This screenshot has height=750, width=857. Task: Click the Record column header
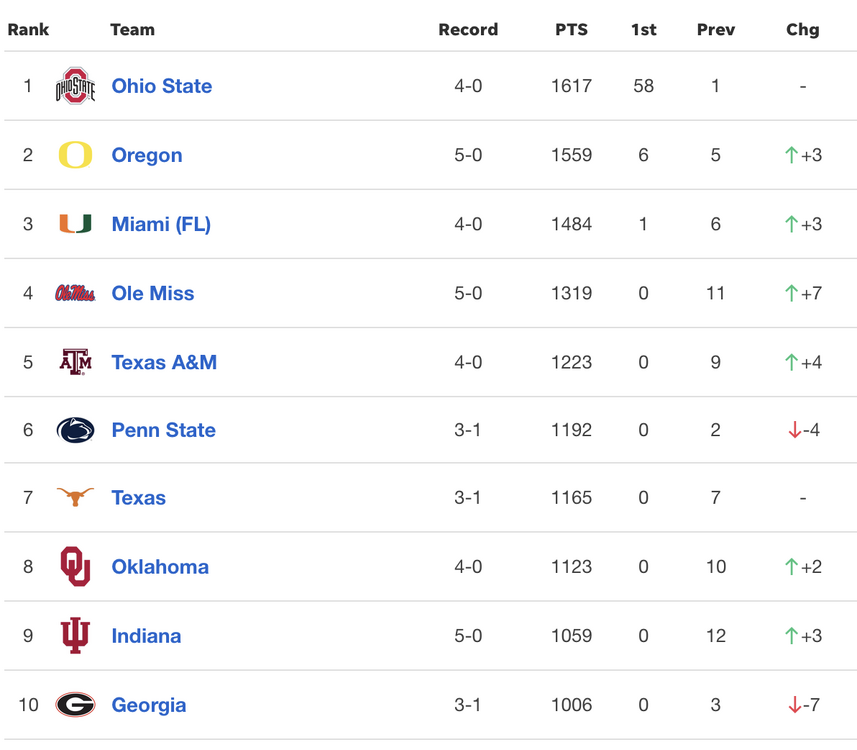468,29
